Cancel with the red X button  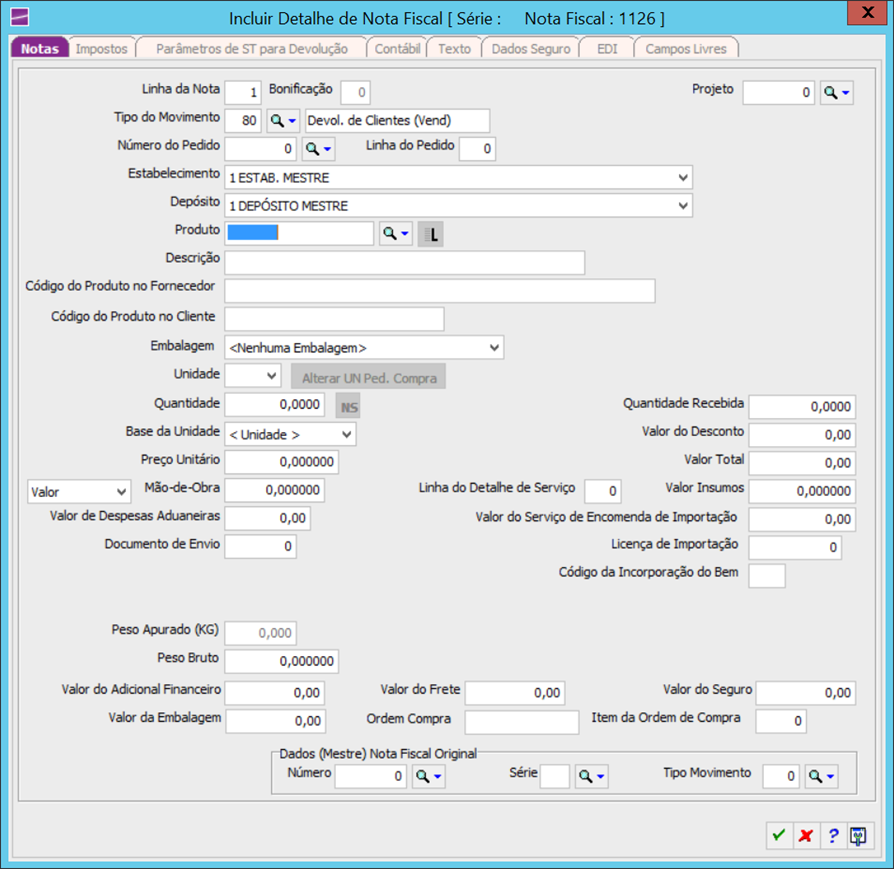(806, 836)
